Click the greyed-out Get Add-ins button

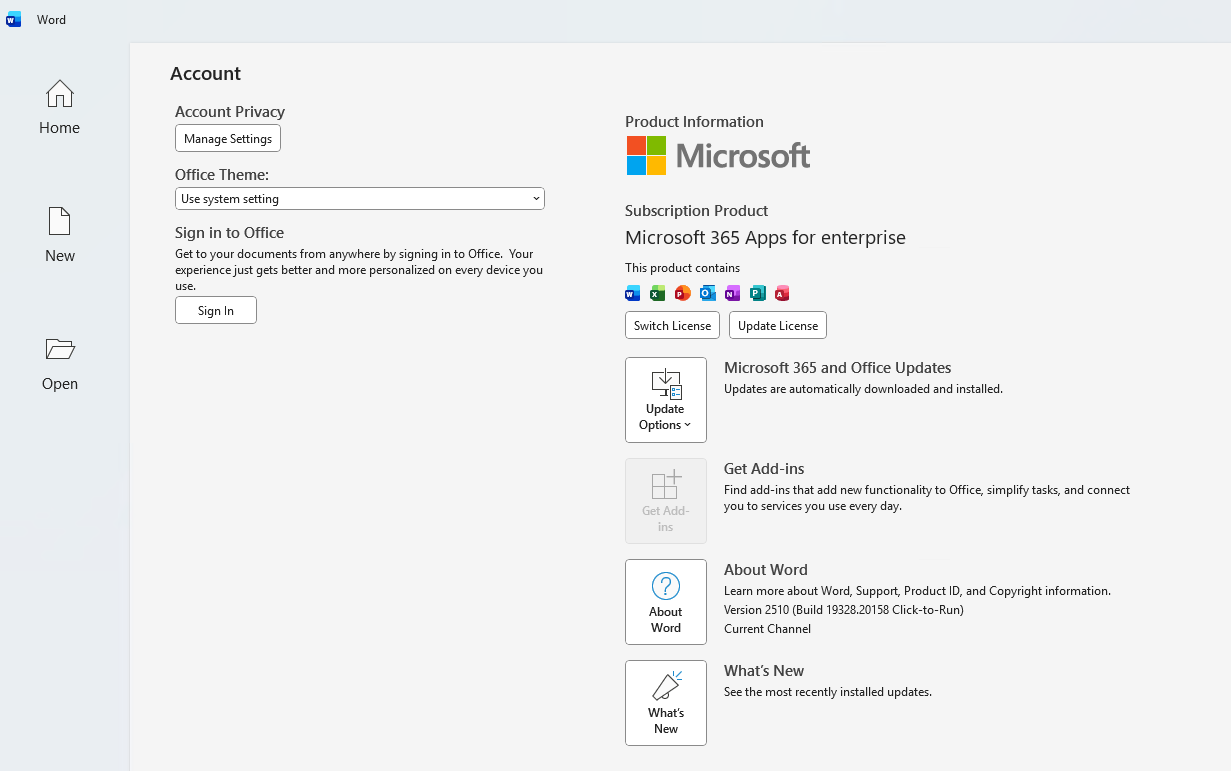click(666, 501)
